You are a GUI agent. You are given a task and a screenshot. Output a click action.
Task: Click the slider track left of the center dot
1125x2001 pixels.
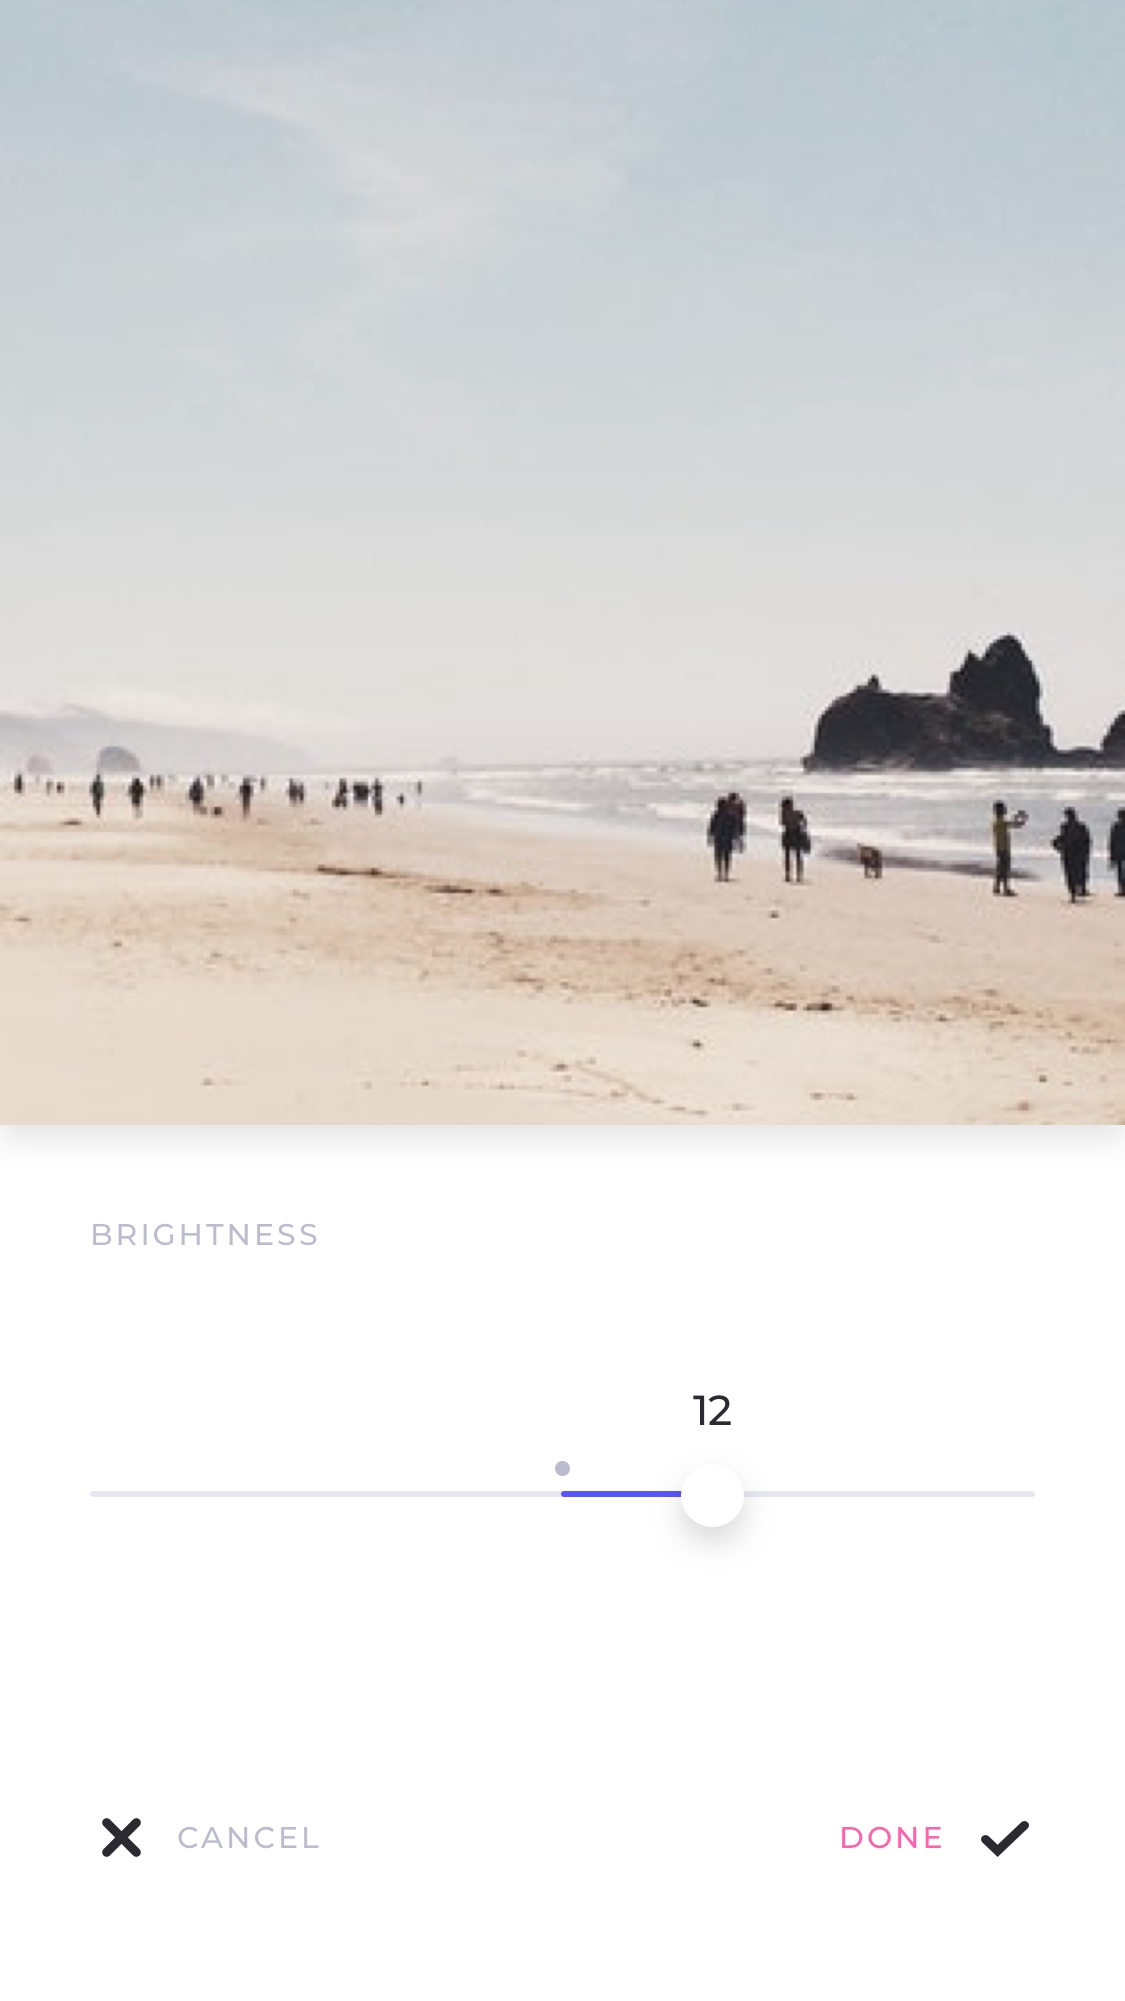pos(325,1494)
